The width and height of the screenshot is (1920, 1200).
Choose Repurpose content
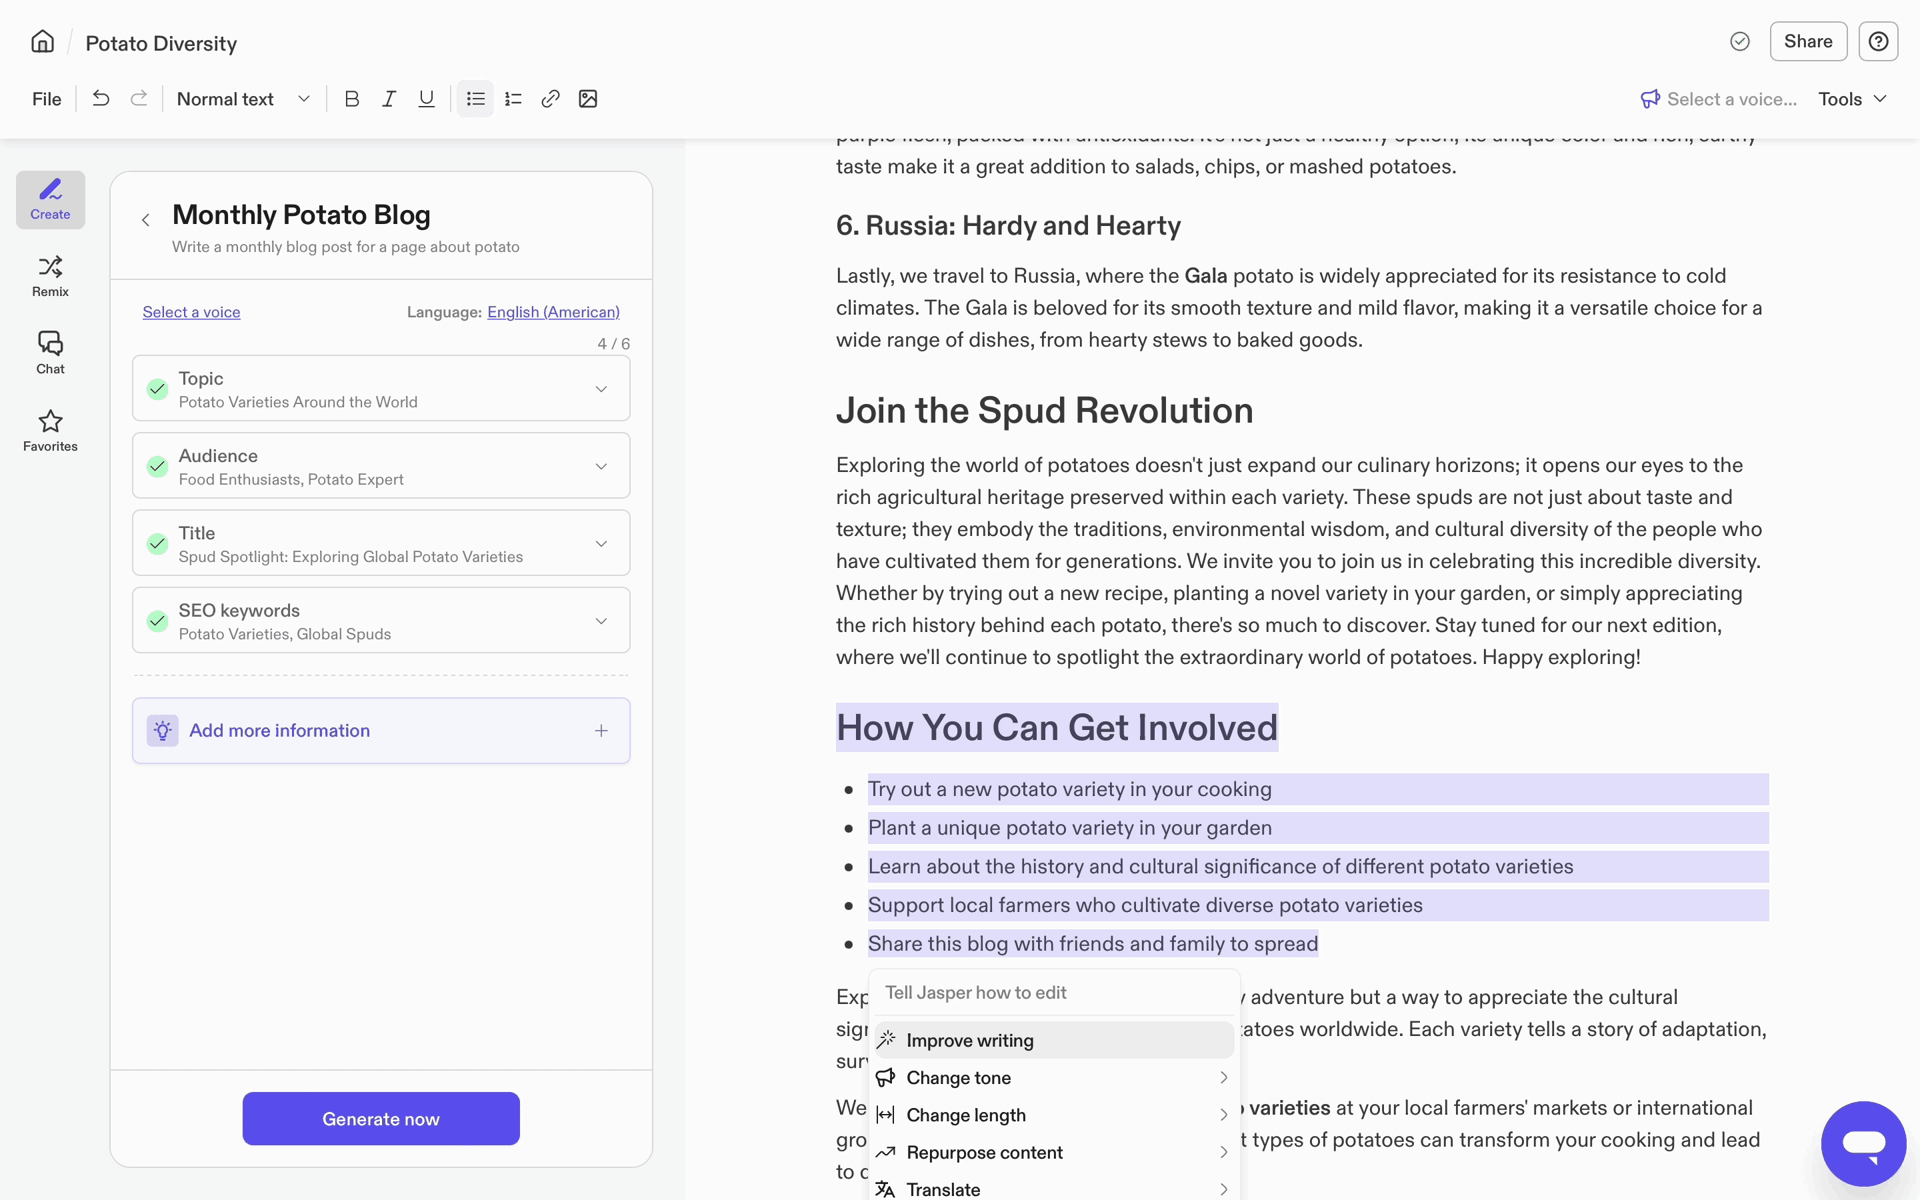(1054, 1152)
